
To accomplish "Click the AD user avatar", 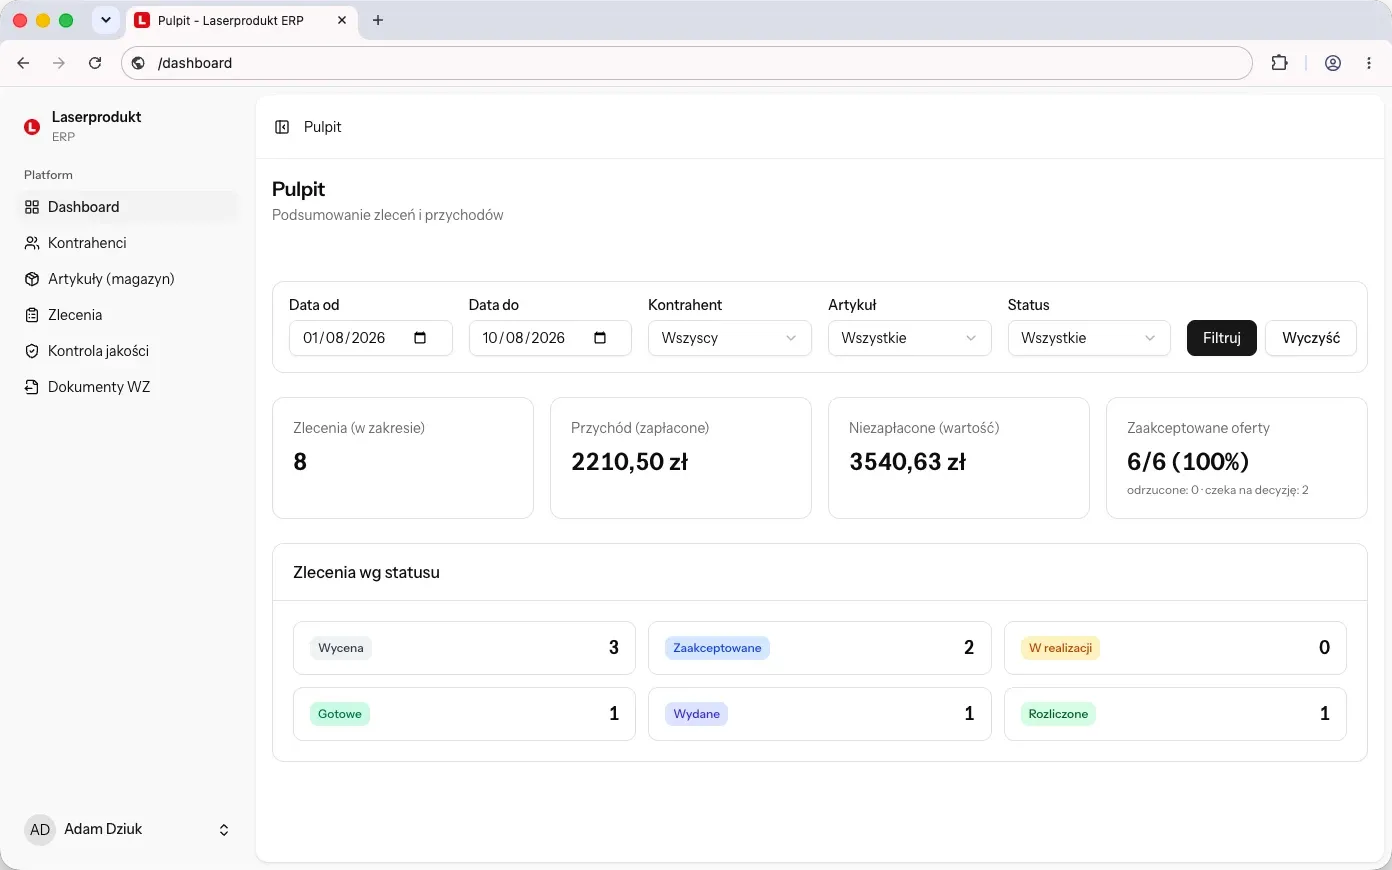I will (x=40, y=829).
